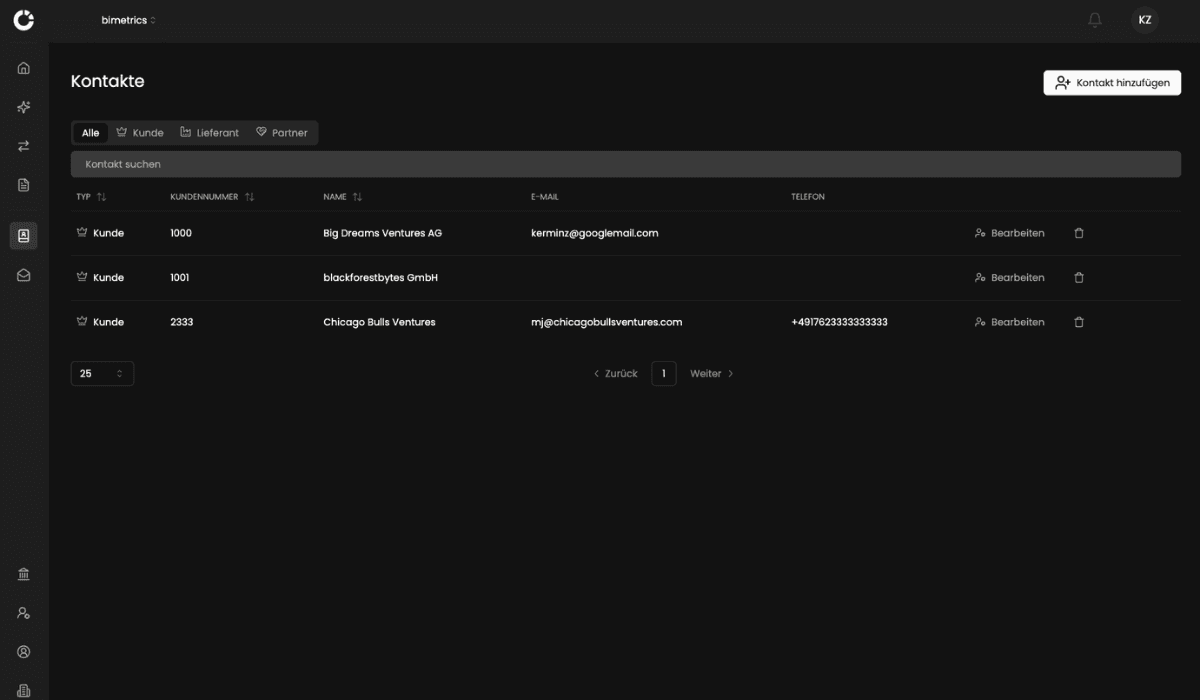Switch to the Kunde filter tab
The width and height of the screenshot is (1200, 700).
139,133
